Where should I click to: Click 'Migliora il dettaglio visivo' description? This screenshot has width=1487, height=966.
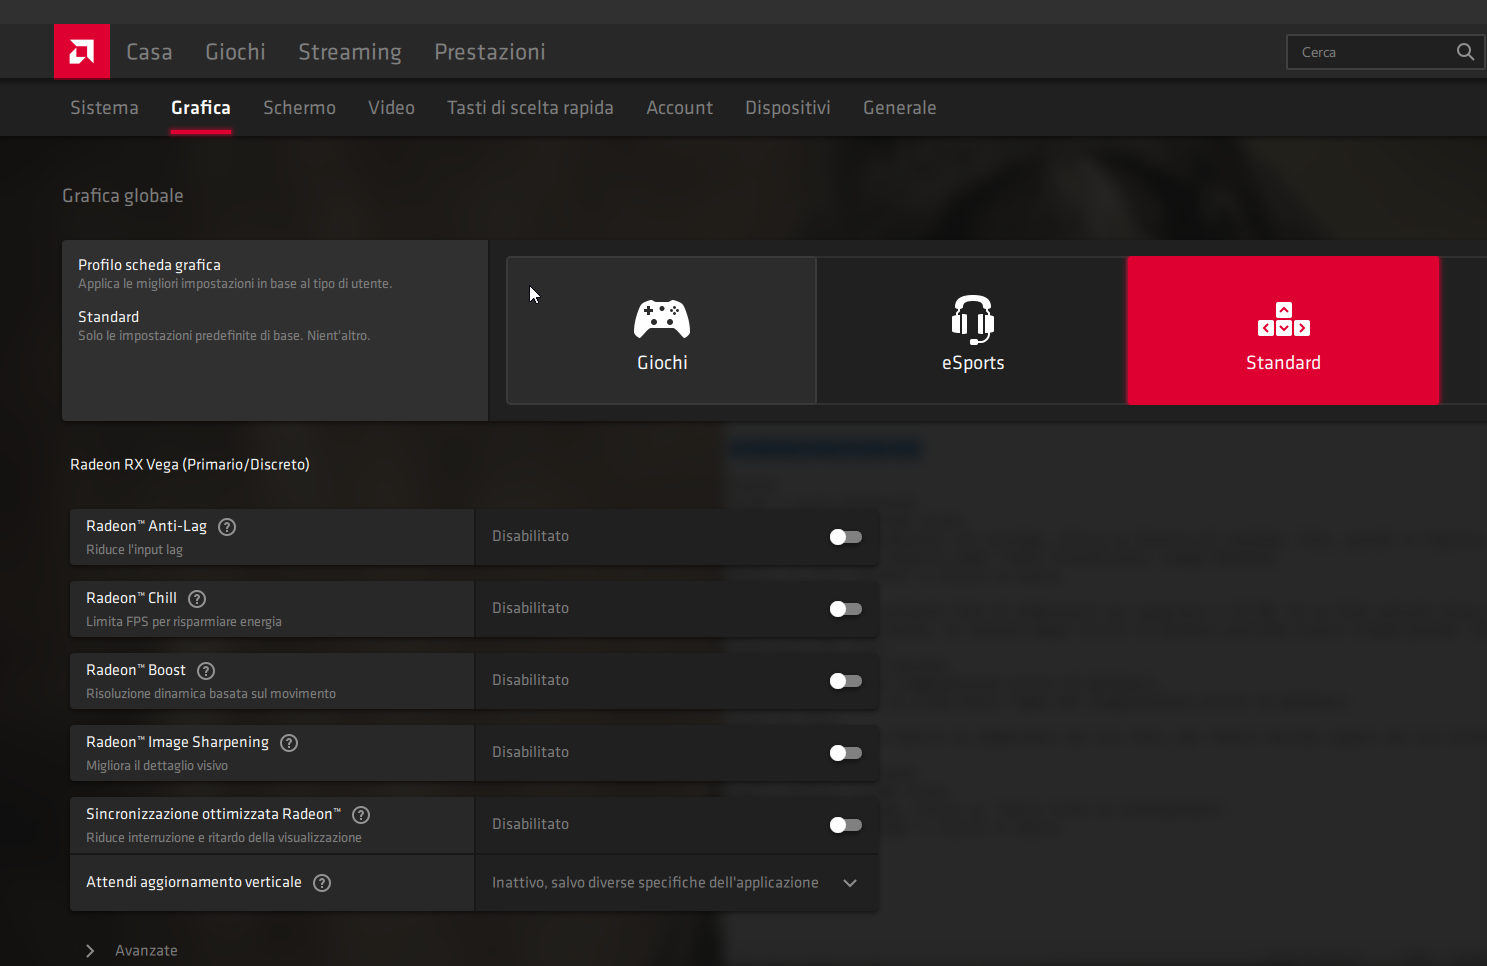[157, 766]
